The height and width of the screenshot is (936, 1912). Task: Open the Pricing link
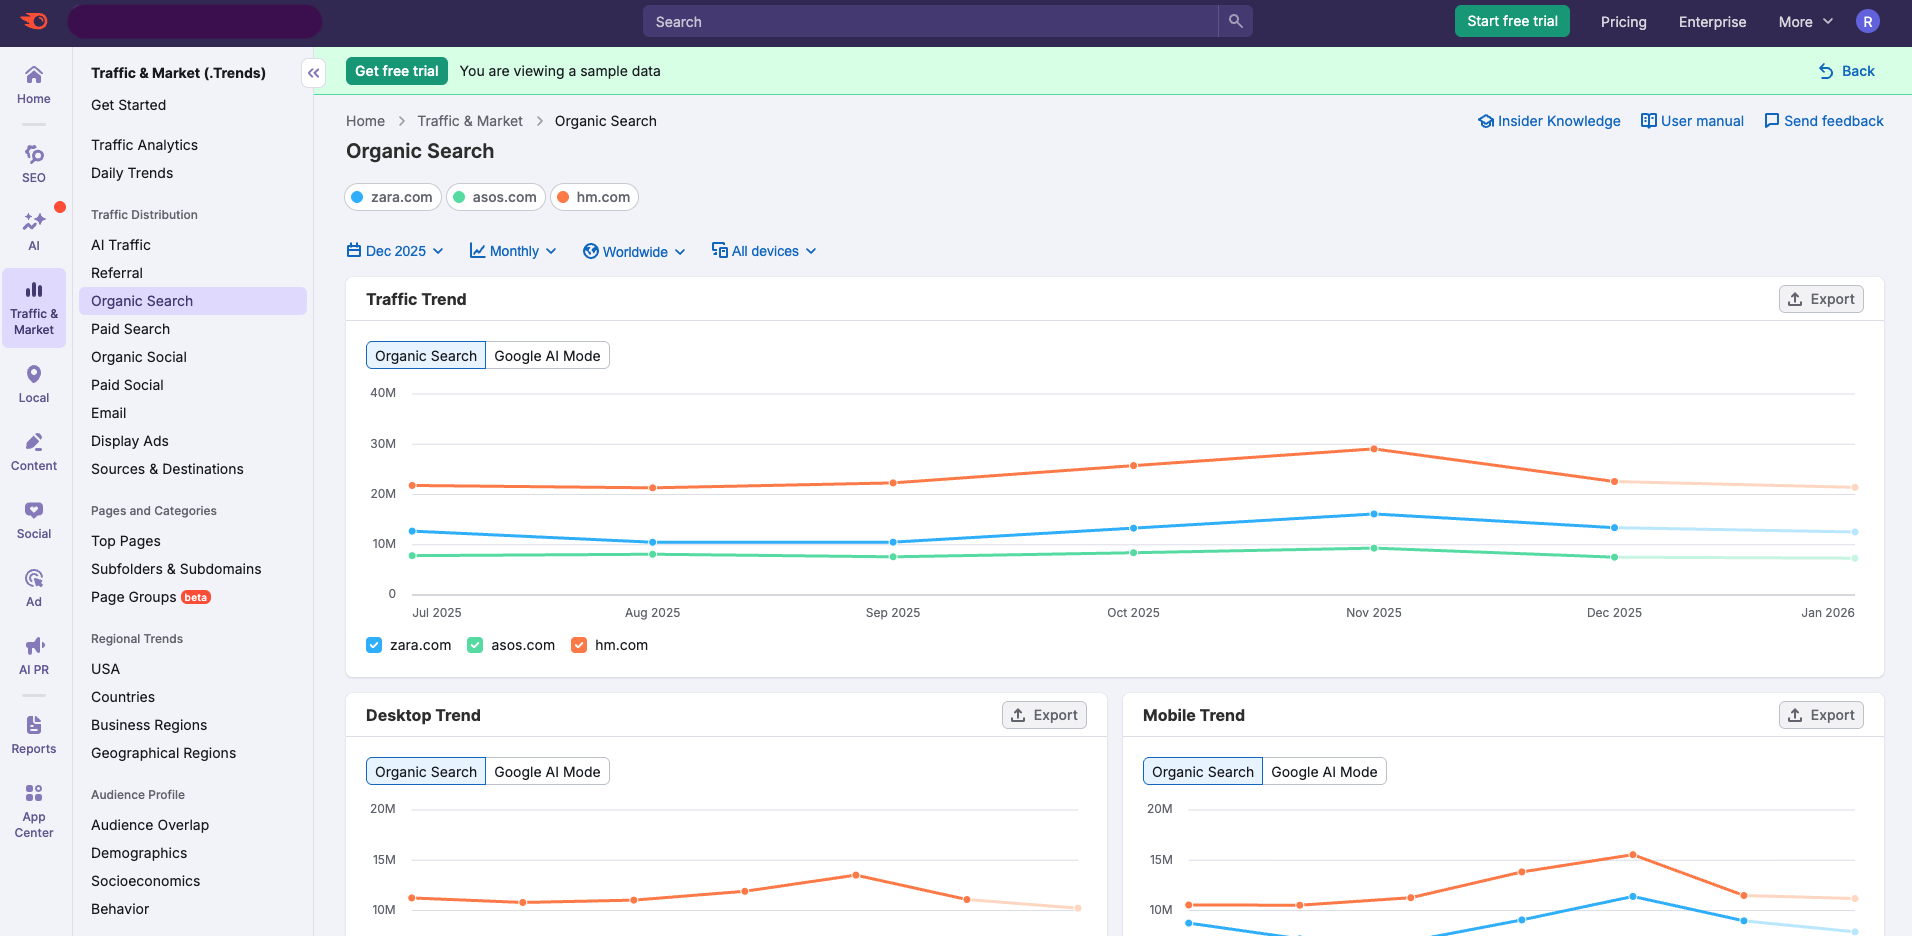[1623, 22]
